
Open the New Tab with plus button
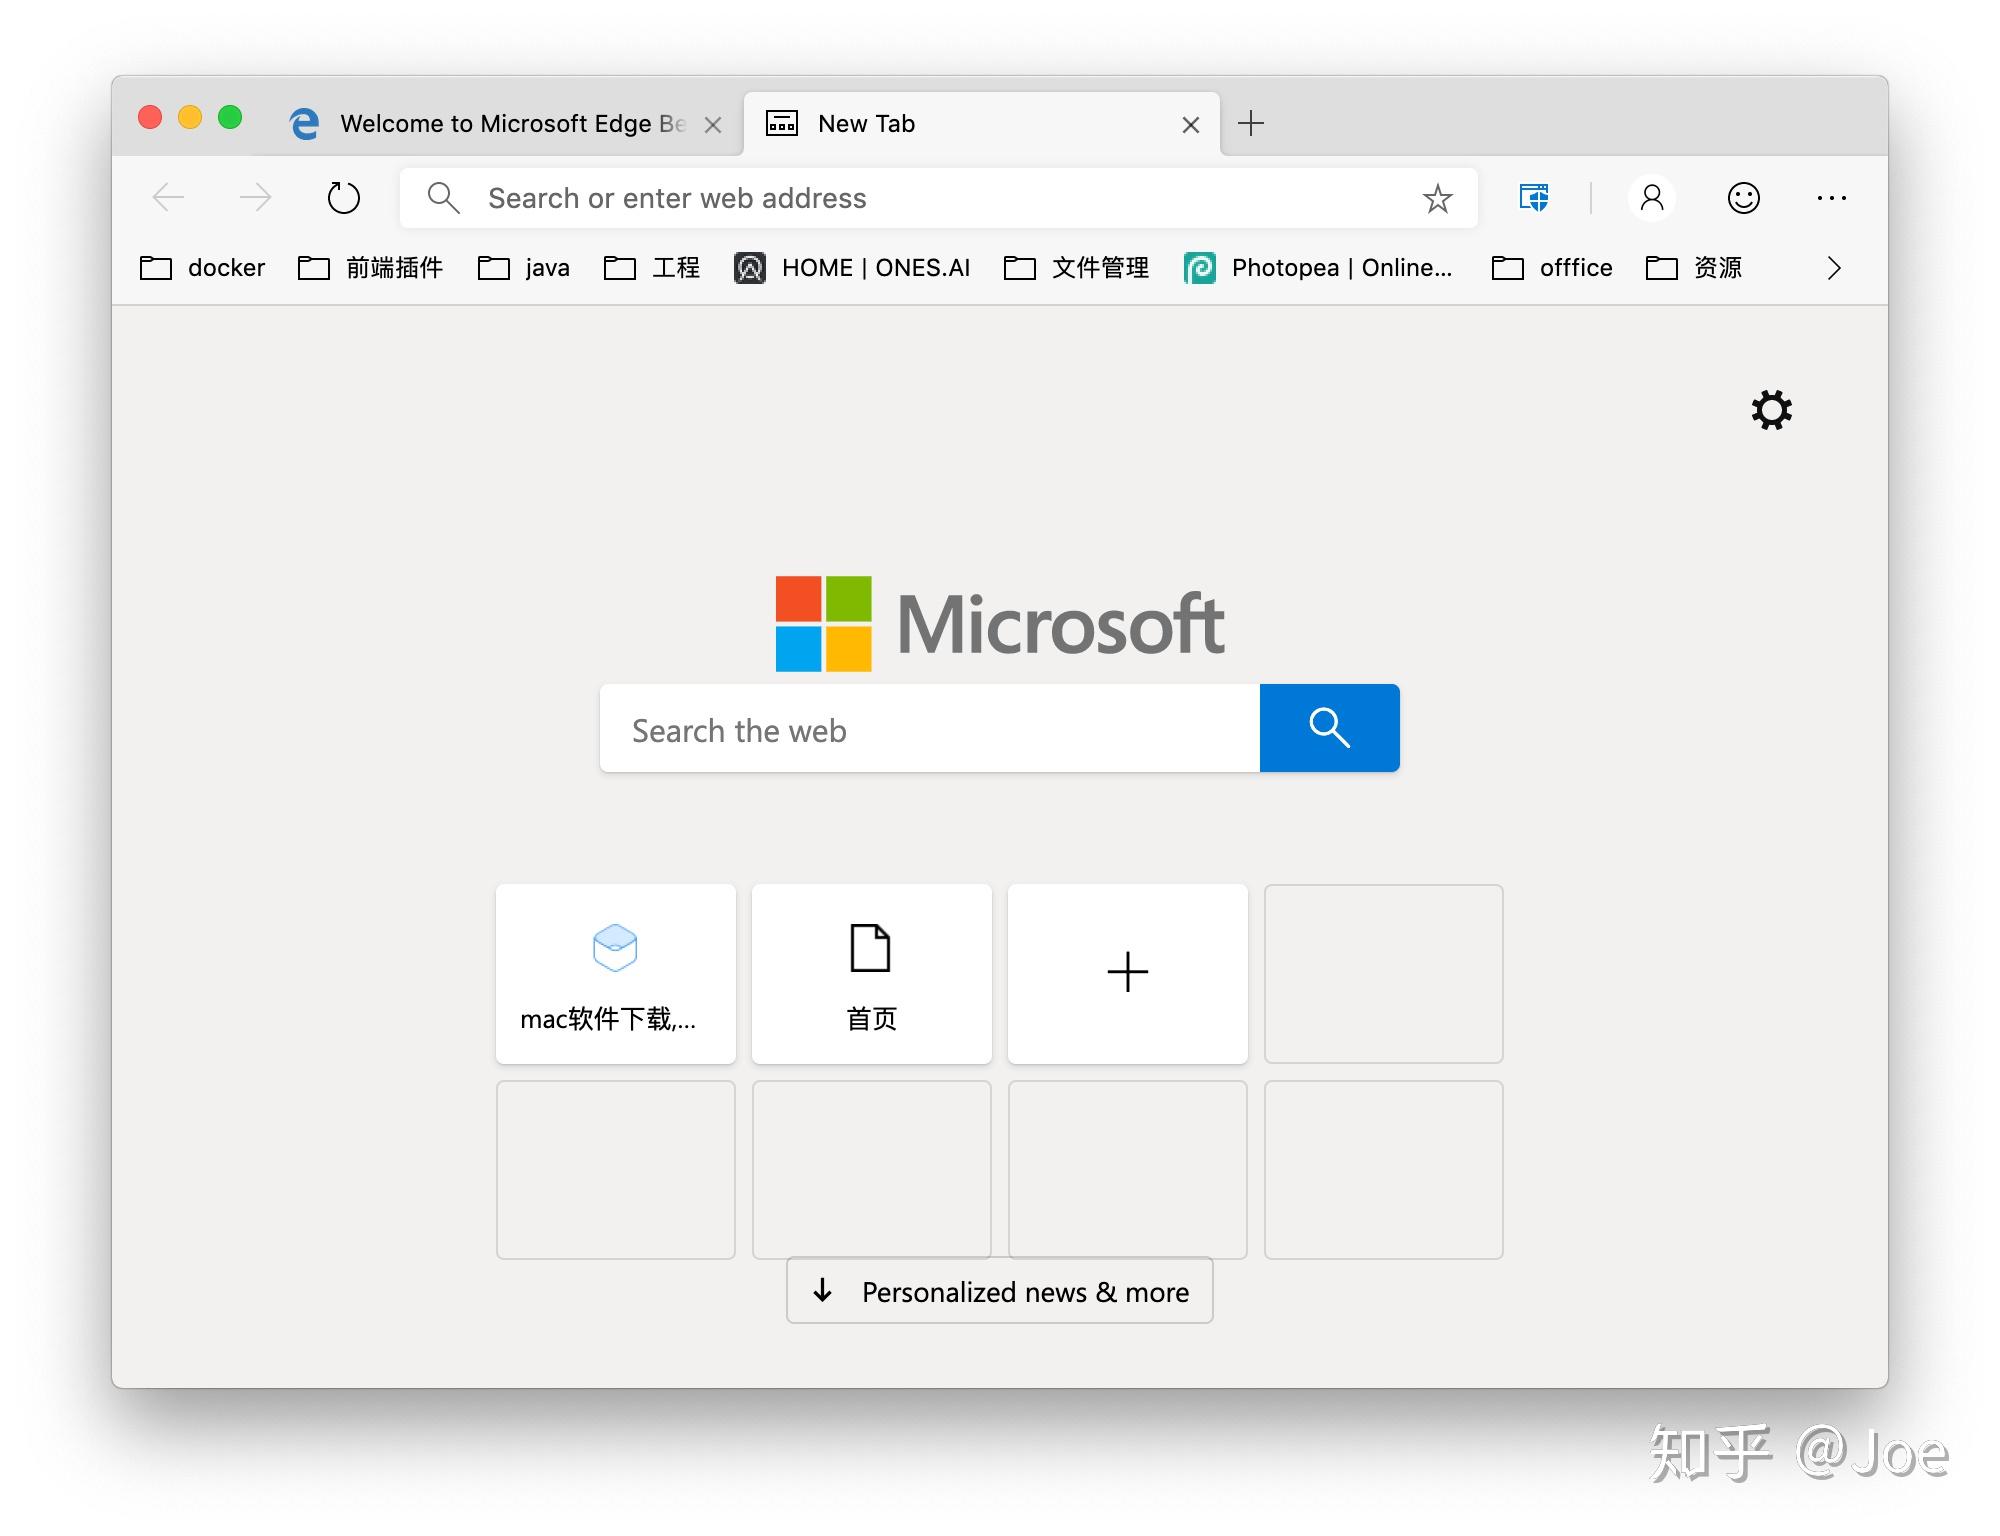tap(1250, 123)
